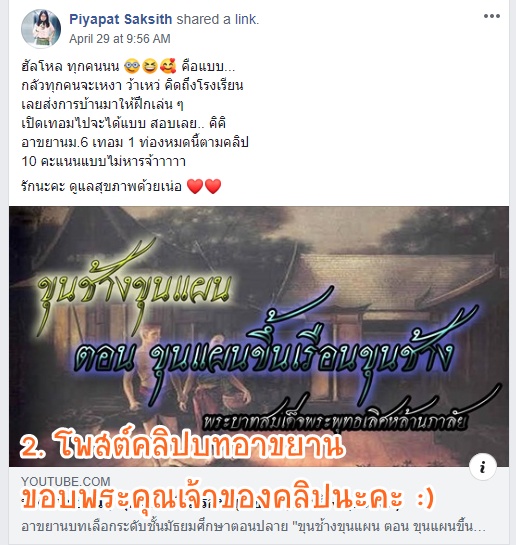The image size is (516, 545).
Task: Click the smiling face with hearts emoji
Action: pyautogui.click(x=168, y=66)
